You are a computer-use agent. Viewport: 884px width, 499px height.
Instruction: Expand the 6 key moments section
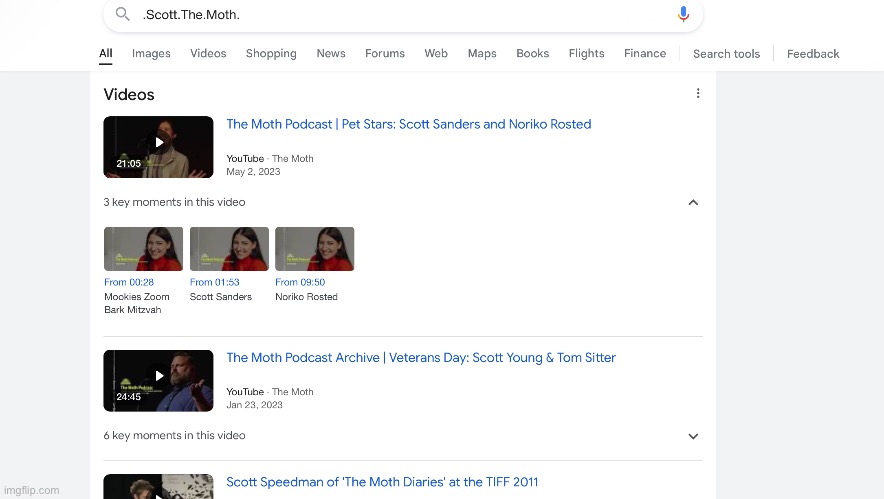pos(693,436)
